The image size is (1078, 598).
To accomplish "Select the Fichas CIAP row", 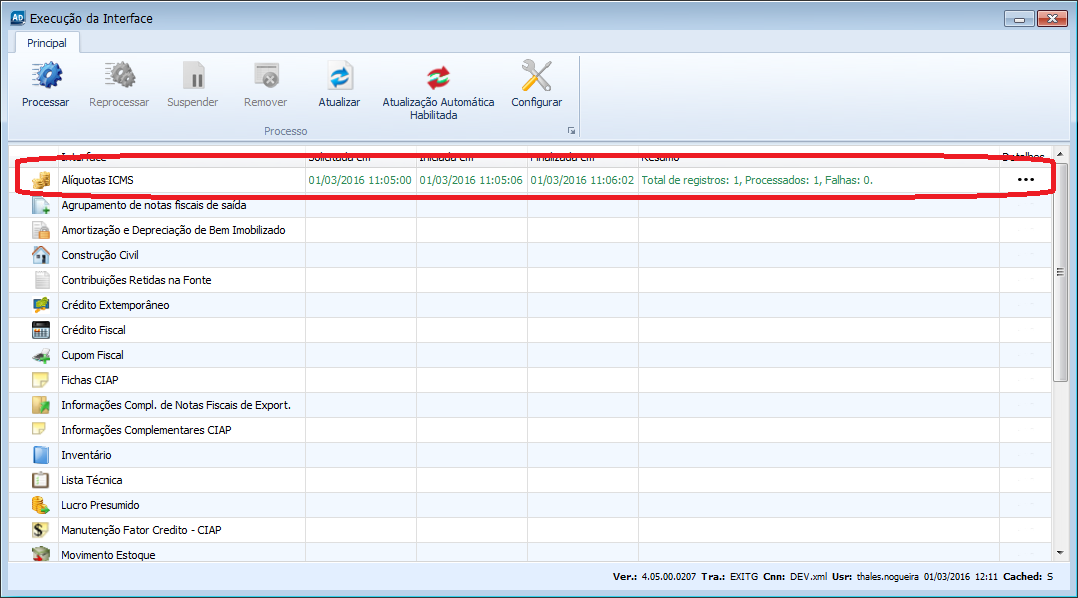I will pyautogui.click(x=90, y=380).
